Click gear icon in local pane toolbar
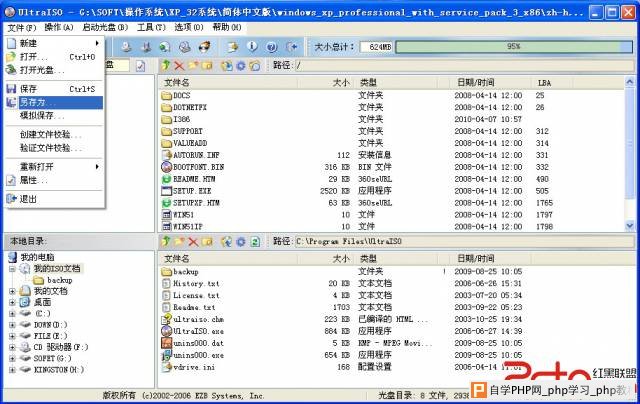This screenshot has width=640, height=404. (241, 242)
